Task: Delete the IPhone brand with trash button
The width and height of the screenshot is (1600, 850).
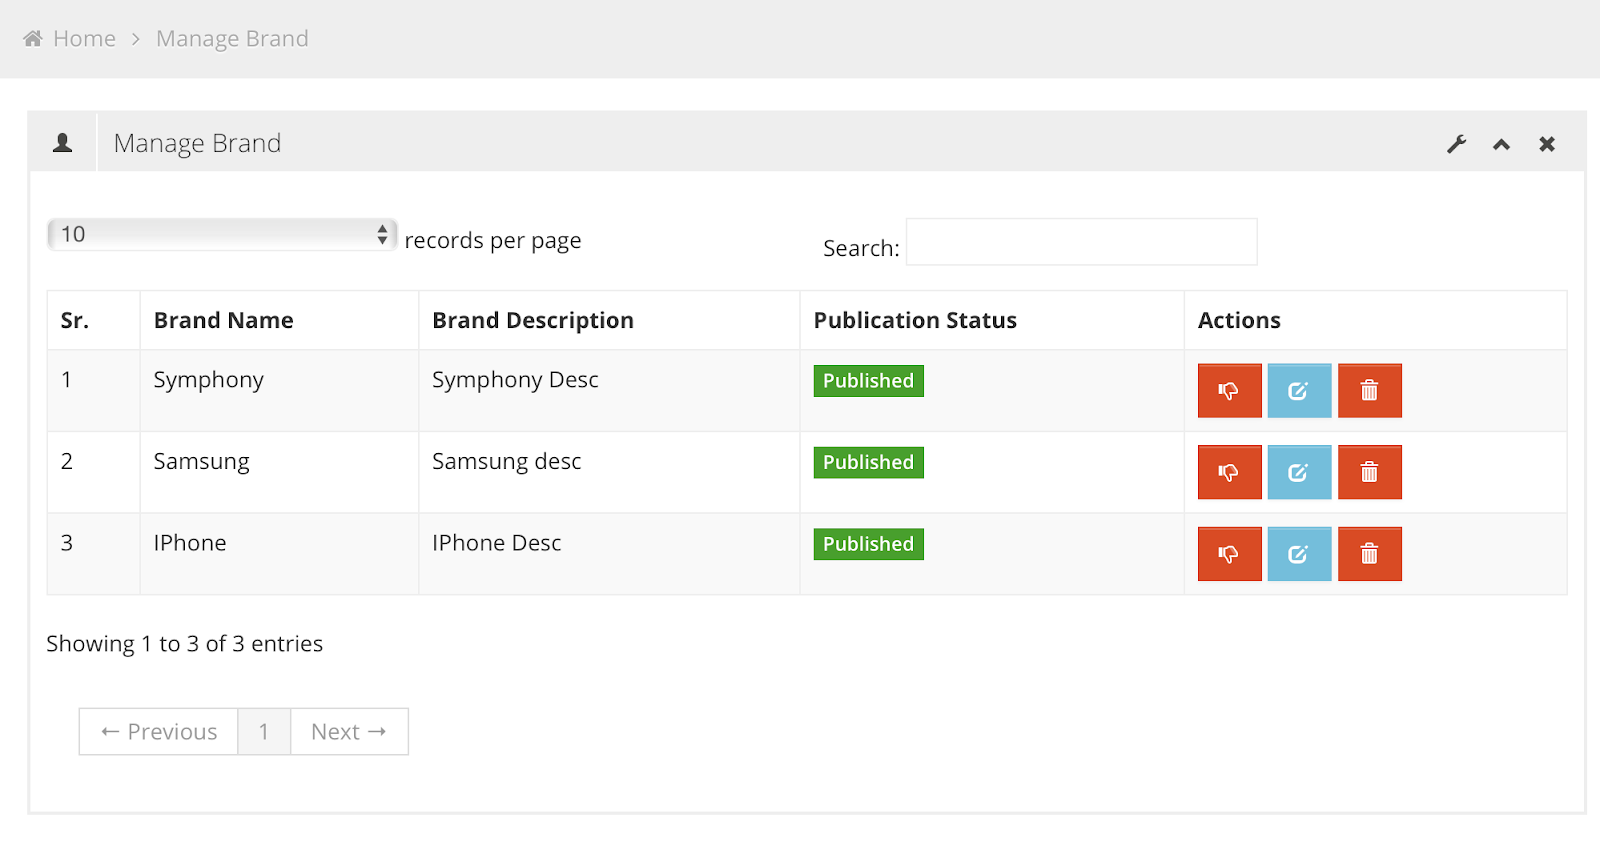Action: point(1369,554)
